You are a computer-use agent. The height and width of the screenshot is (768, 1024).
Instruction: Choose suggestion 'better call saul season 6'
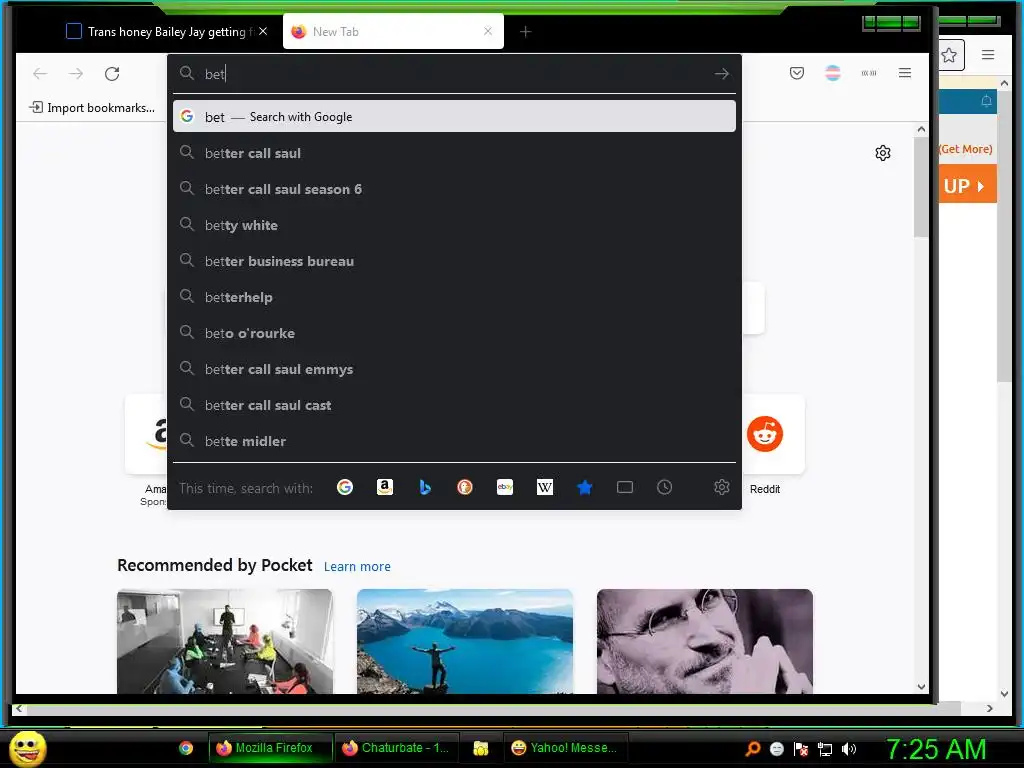tap(454, 189)
